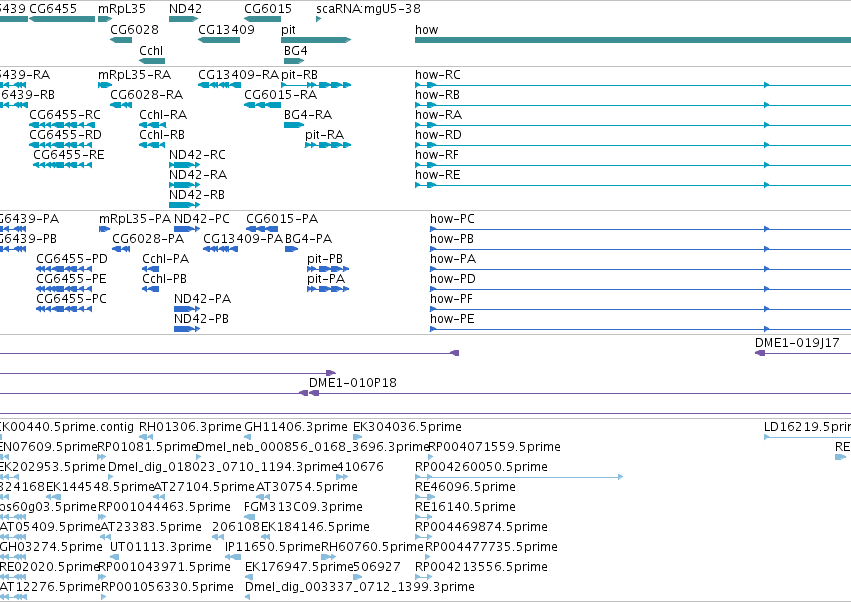Select the CG6028 gene label
The height and width of the screenshot is (602, 851).
coord(135,29)
